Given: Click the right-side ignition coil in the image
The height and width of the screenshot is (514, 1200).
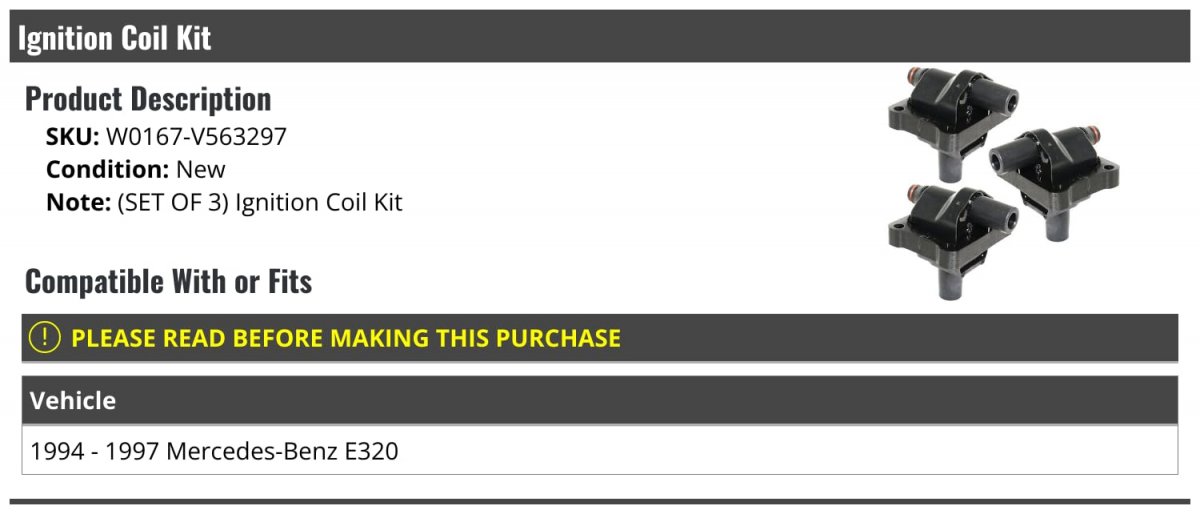Looking at the screenshot, I should (1053, 170).
